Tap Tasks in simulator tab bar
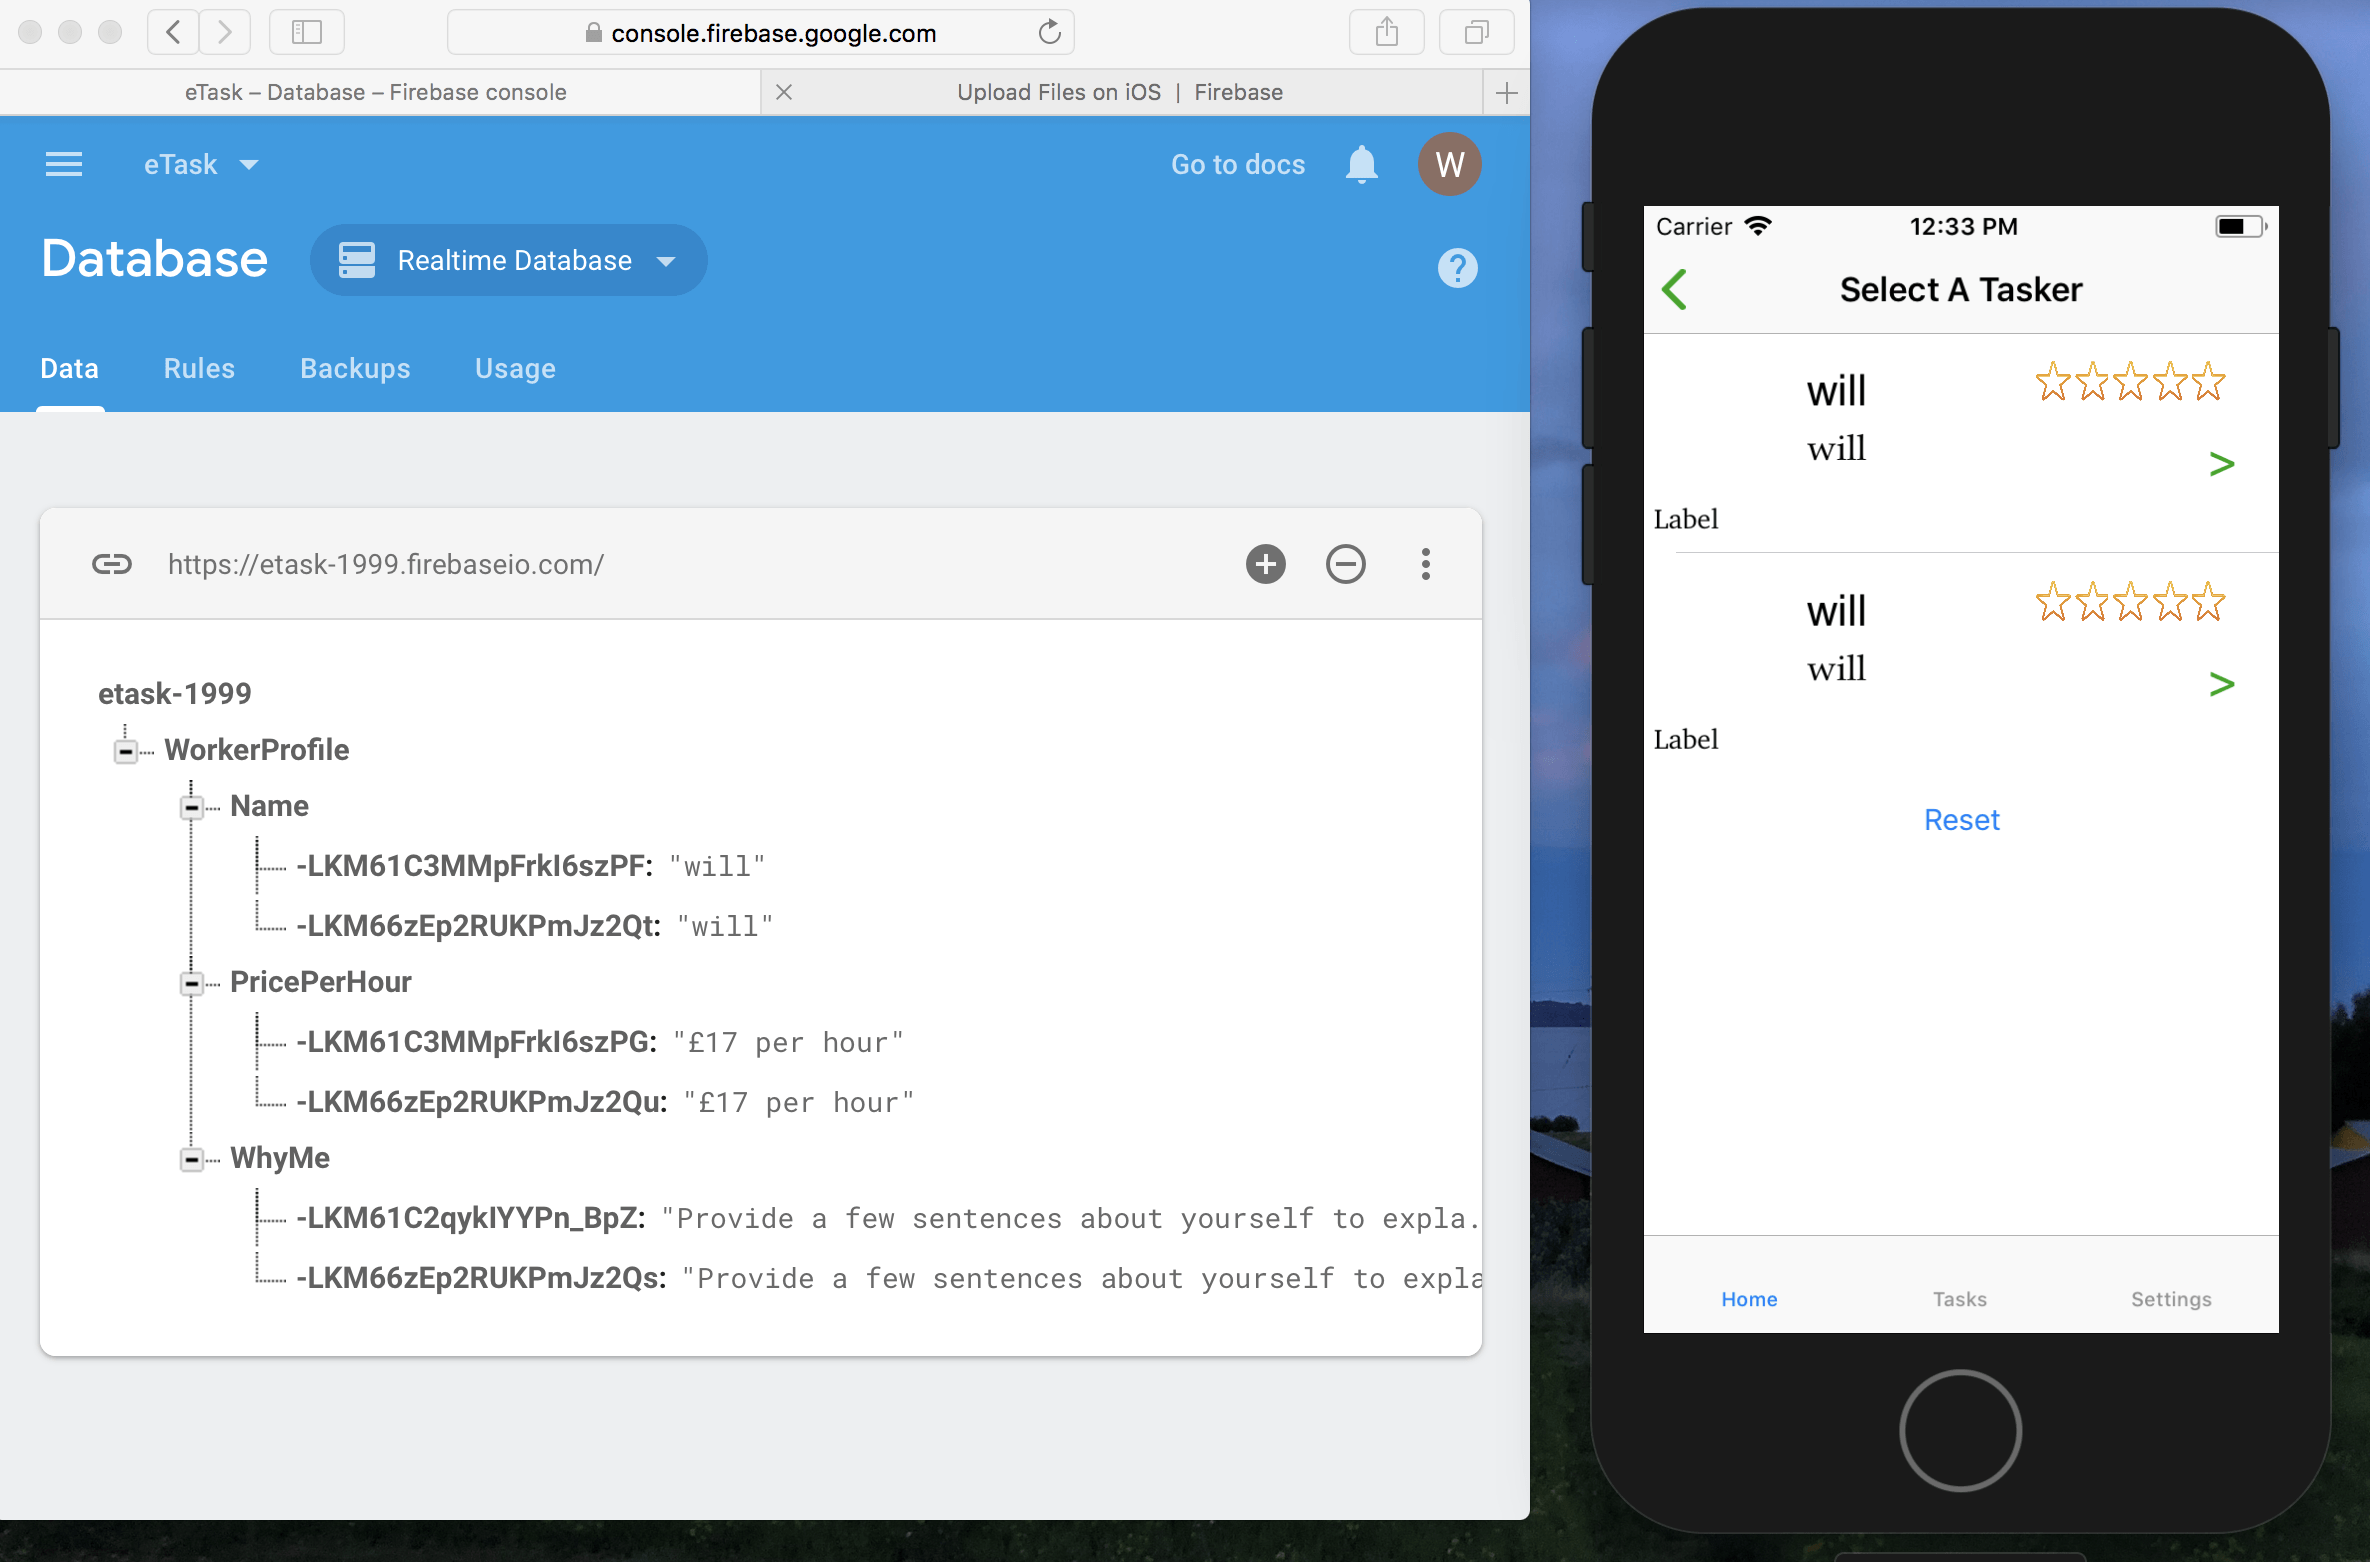The image size is (2370, 1562). [x=1960, y=1299]
